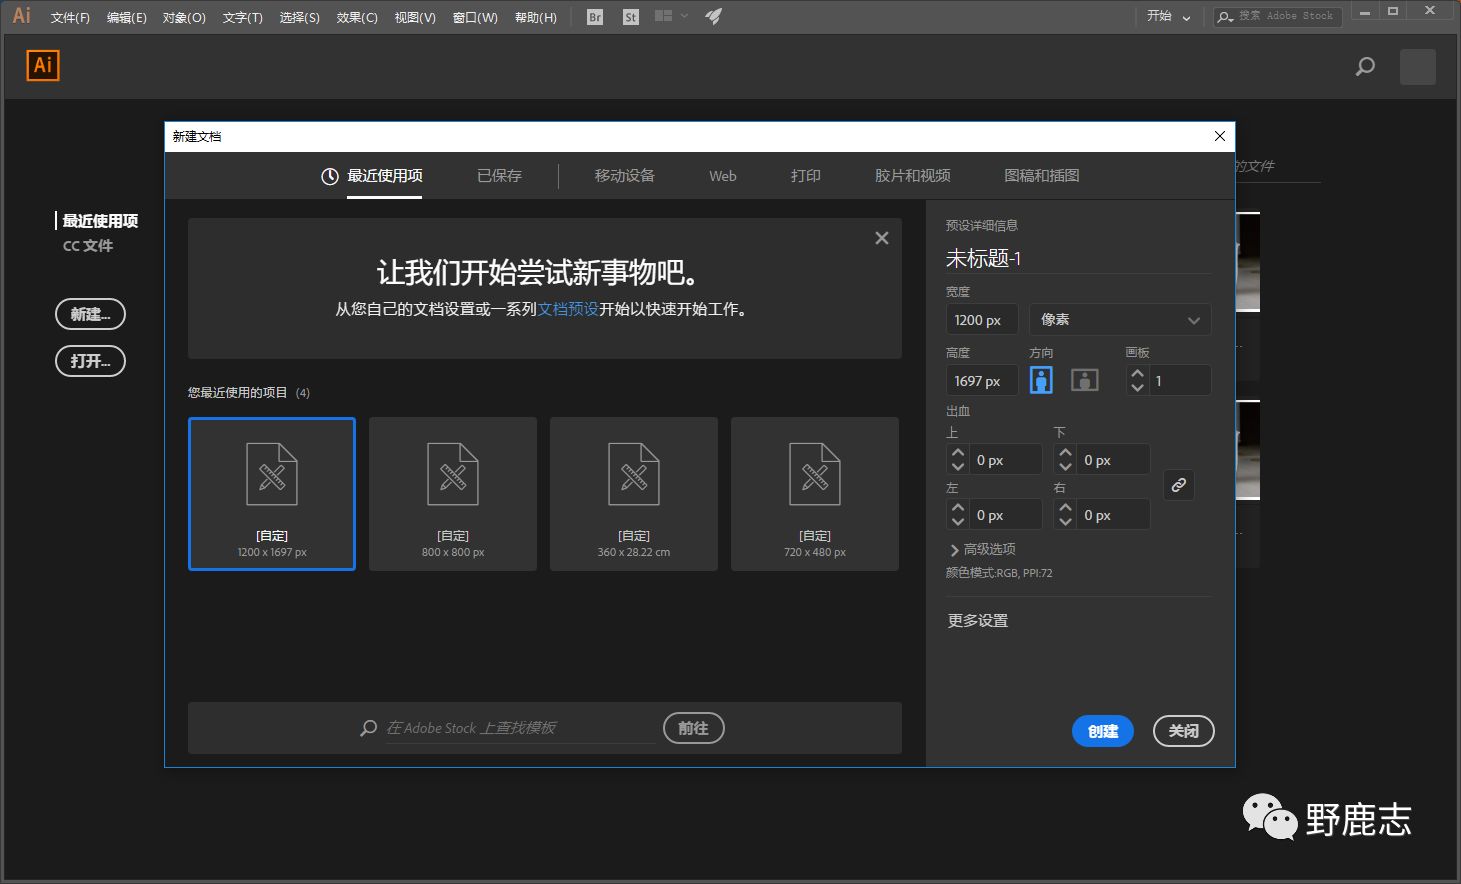Click the 宽度 width input field

(x=981, y=320)
